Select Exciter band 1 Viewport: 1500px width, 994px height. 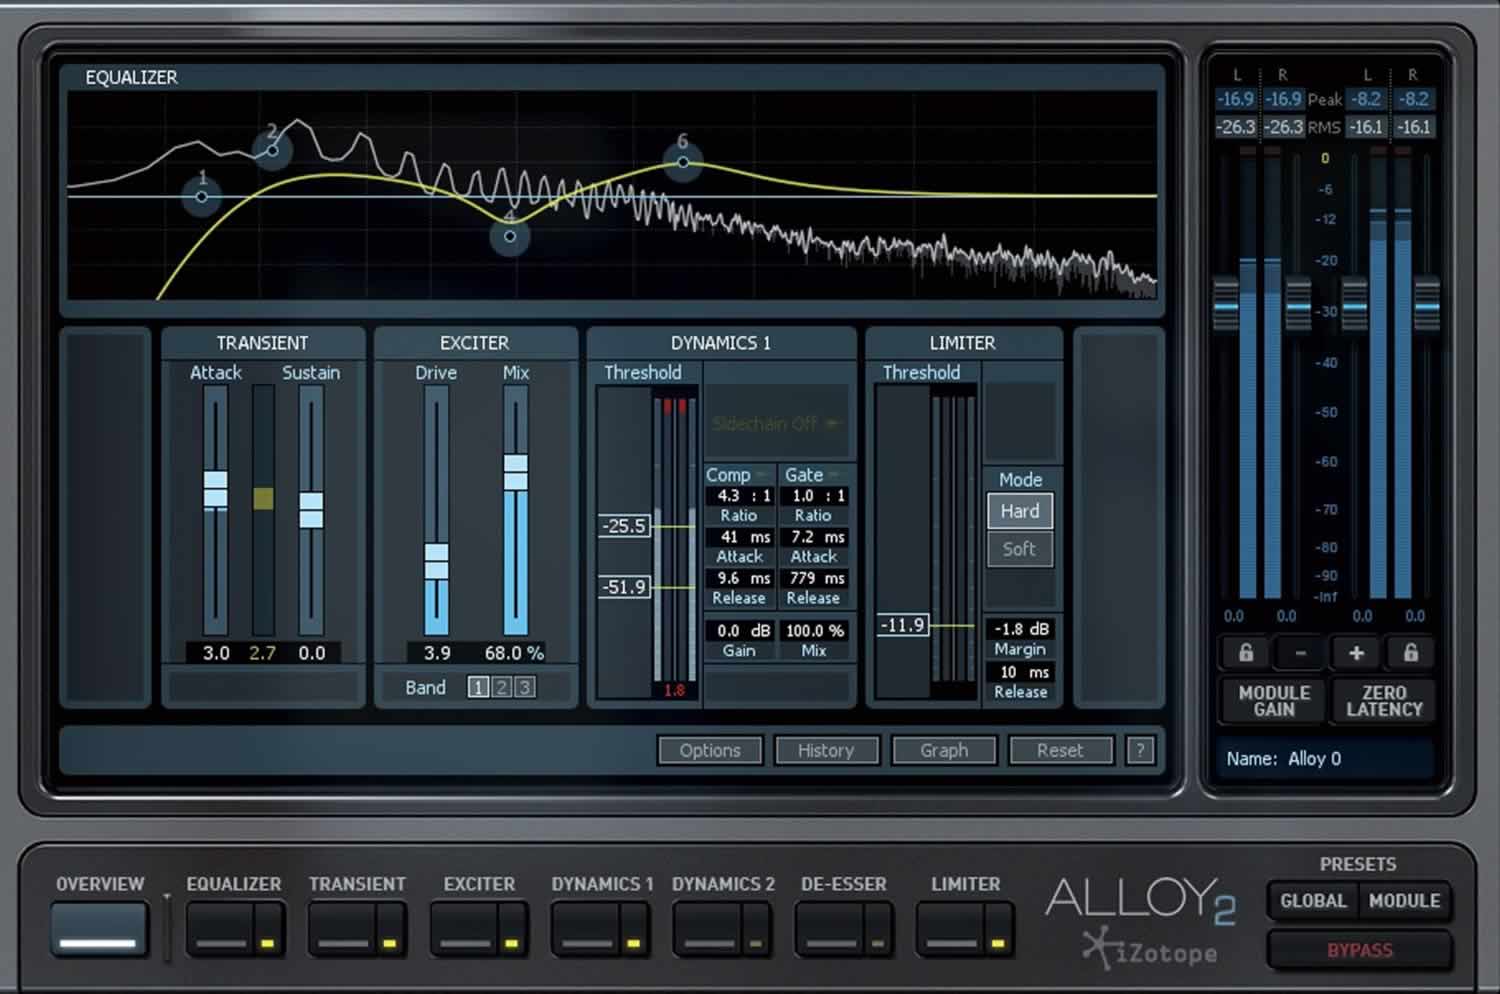coord(479,687)
